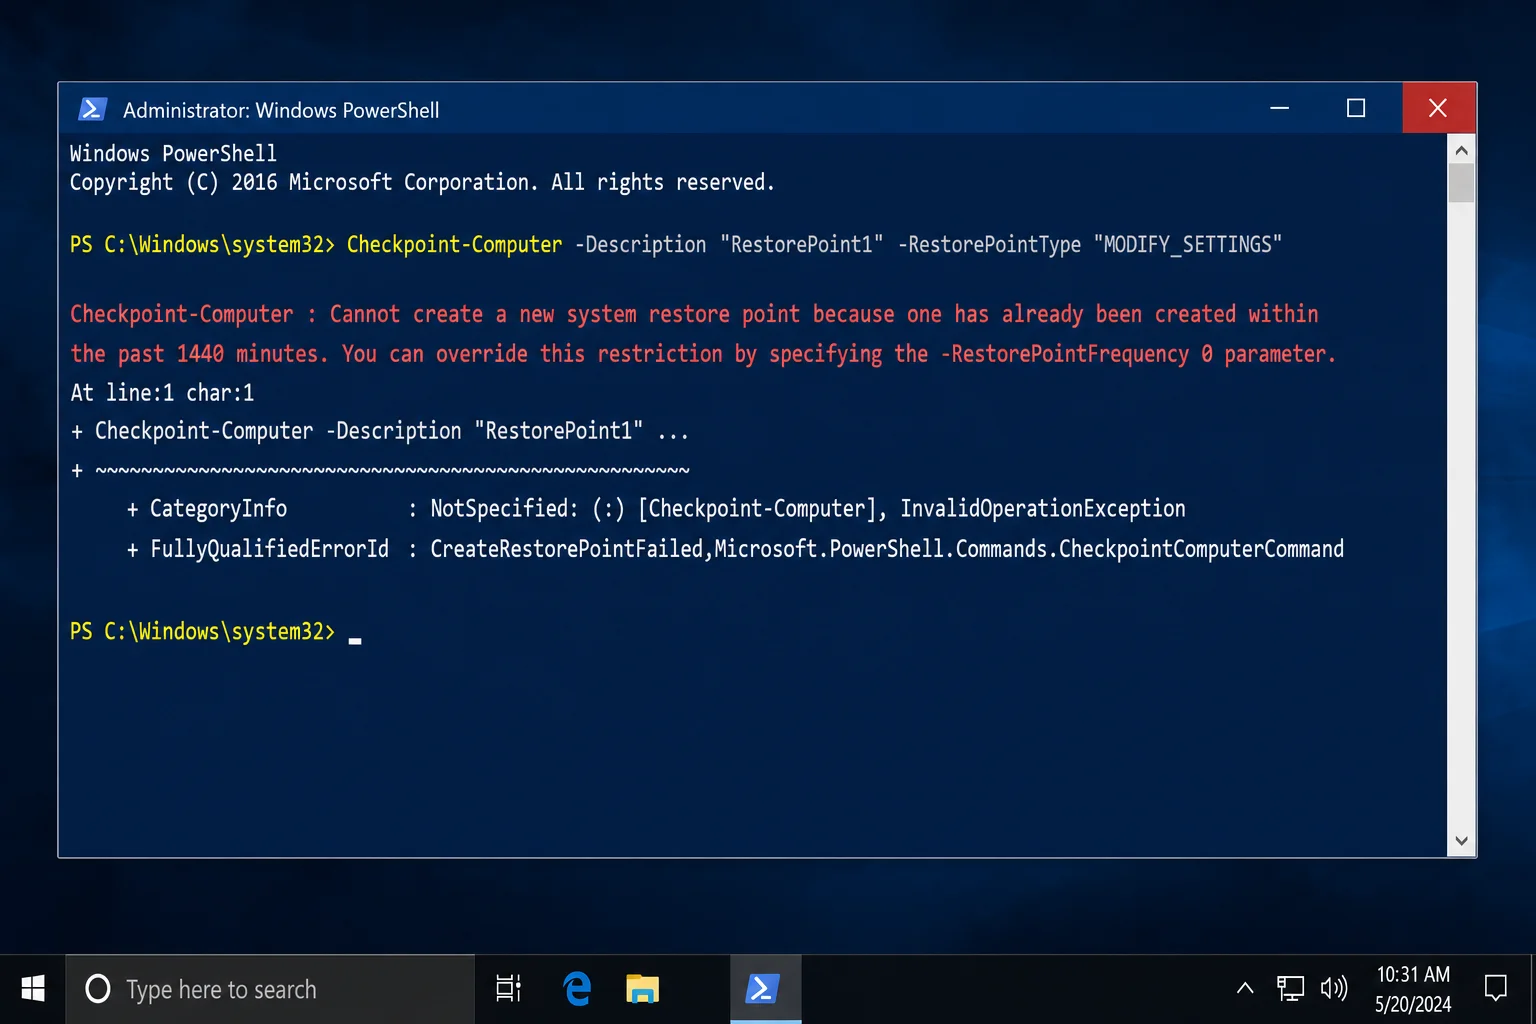The image size is (1536, 1024).
Task: Click the 'Windows PowerShell' header line
Action: tap(173, 153)
